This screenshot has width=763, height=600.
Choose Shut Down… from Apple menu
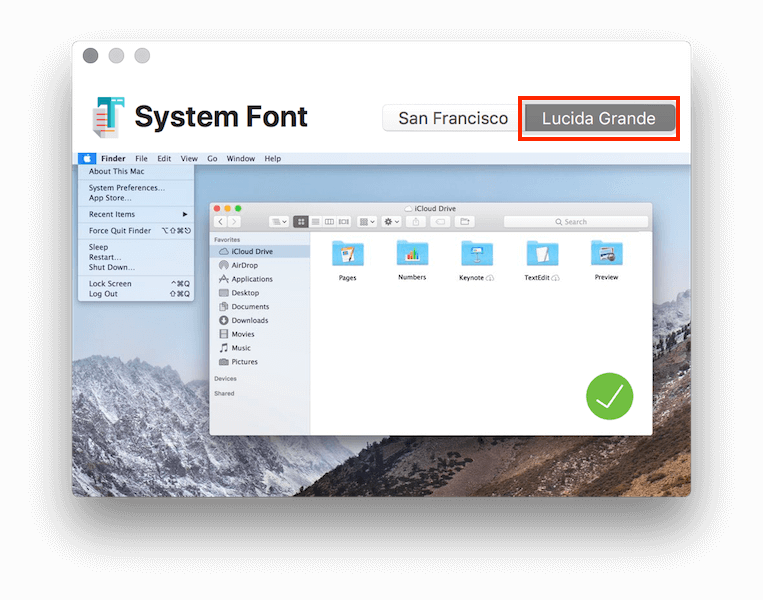tap(136, 268)
